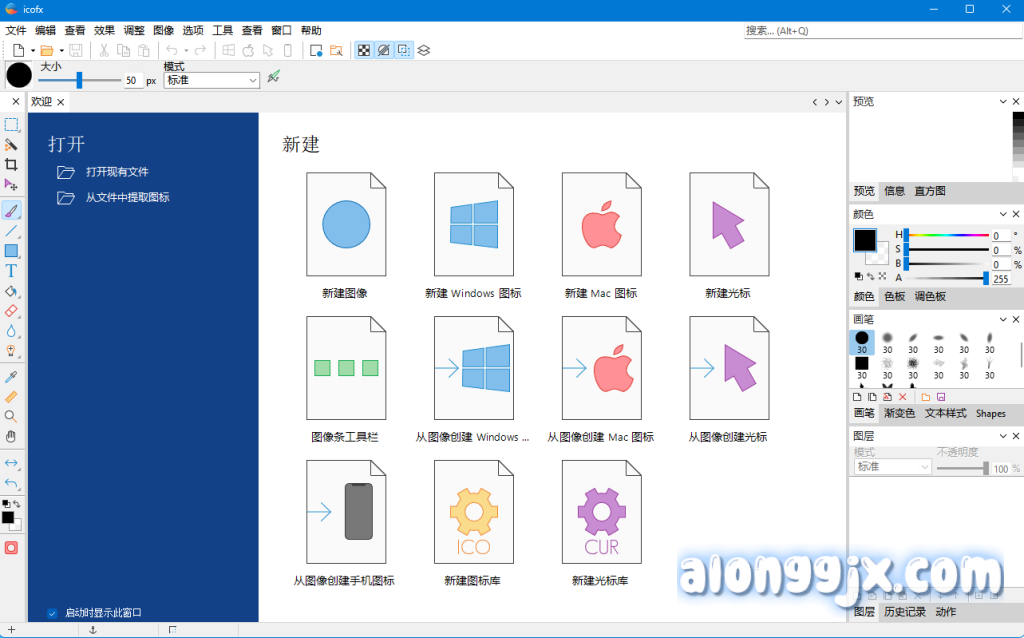
Task: Open the brush 模式 dropdown
Action: (x=211, y=81)
